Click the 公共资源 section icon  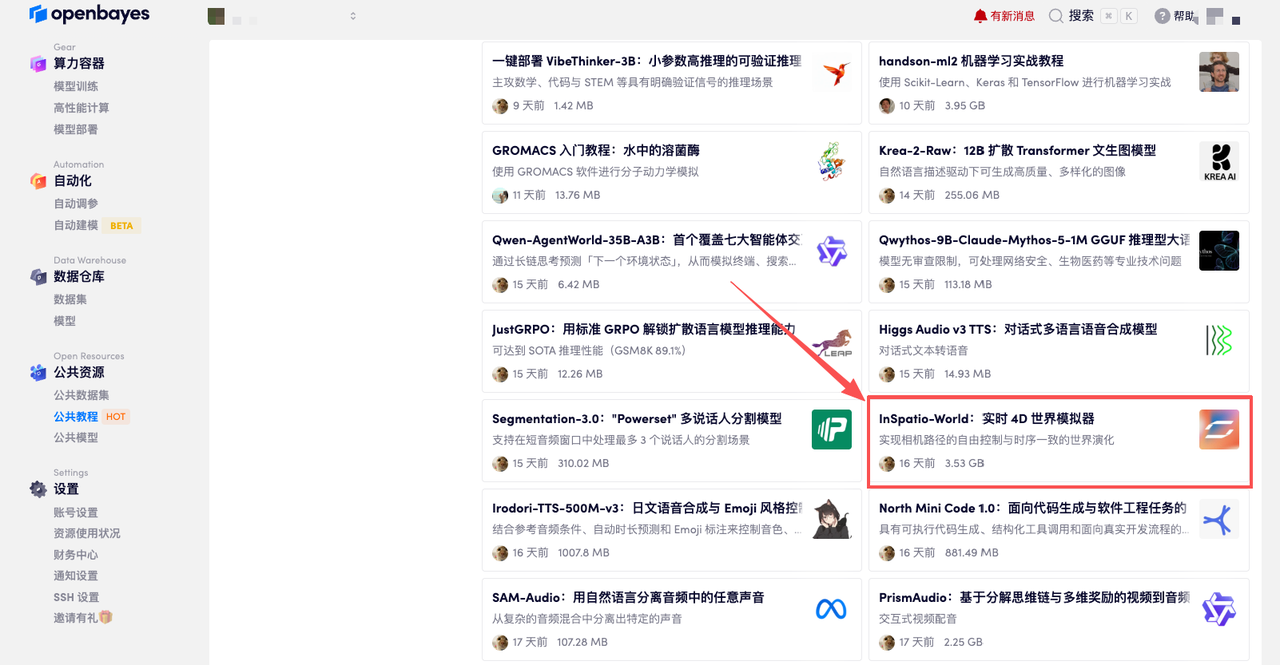[x=38, y=372]
